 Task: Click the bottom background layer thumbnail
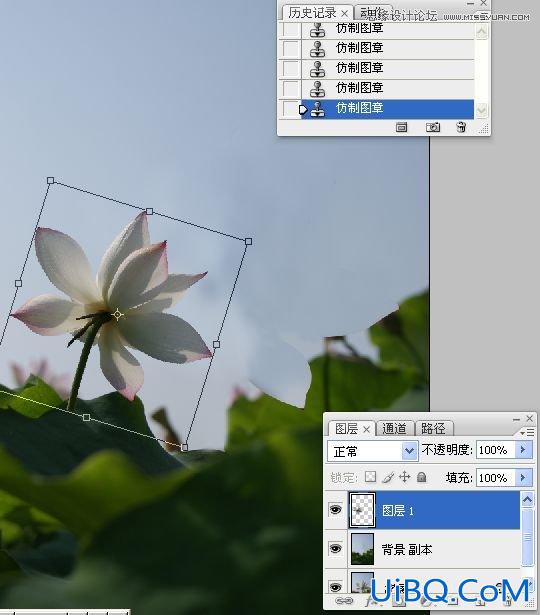click(362, 582)
